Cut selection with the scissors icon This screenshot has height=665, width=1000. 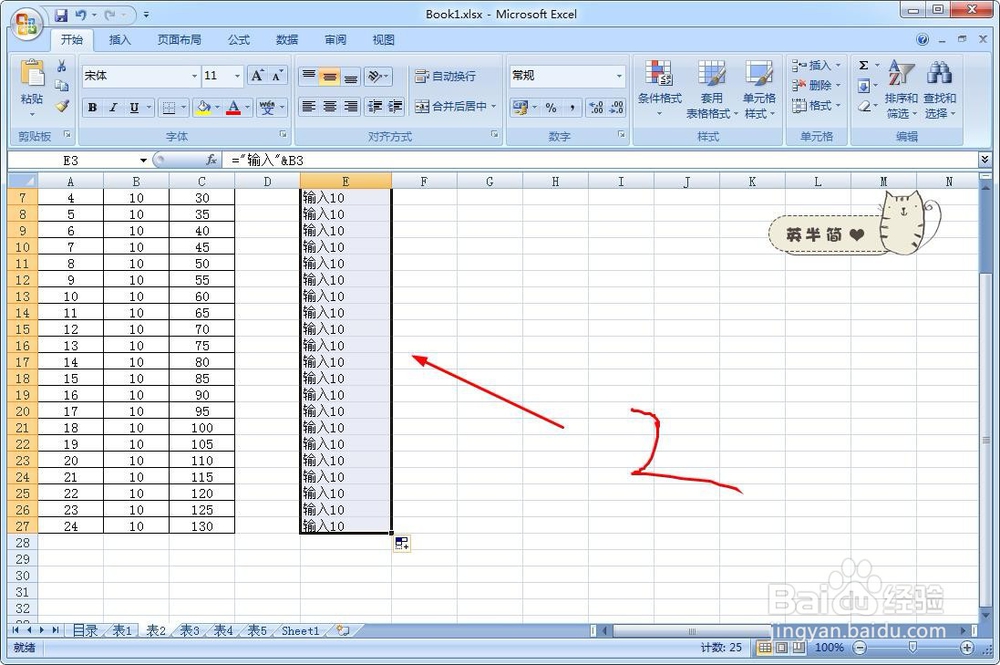[62, 66]
